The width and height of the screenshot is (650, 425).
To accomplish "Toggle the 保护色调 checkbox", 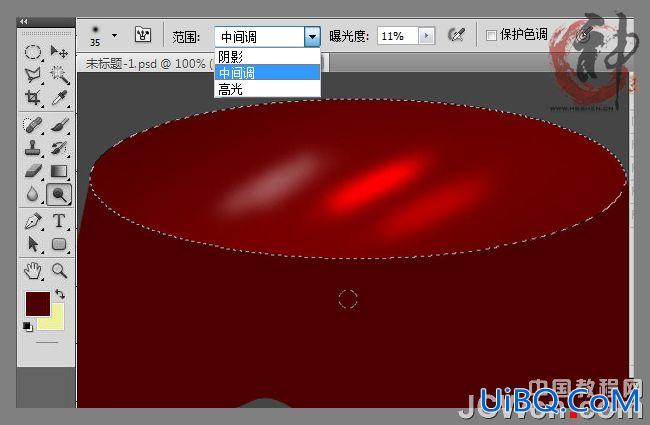I will tap(491, 36).
